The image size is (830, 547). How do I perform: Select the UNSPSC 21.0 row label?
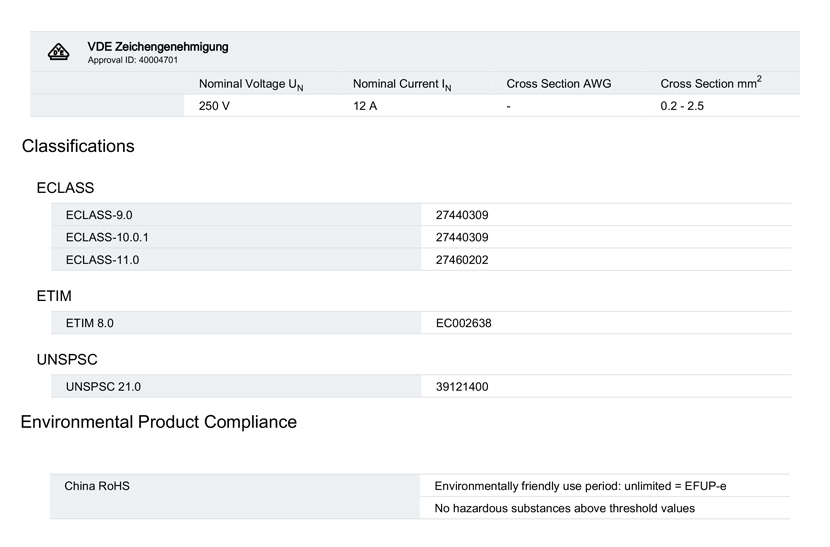click(103, 387)
